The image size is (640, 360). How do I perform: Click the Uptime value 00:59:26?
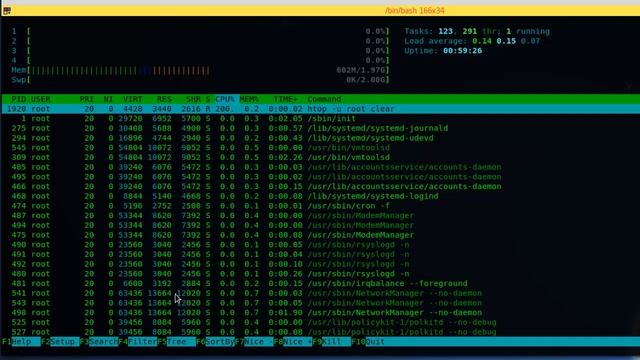pyautogui.click(x=462, y=51)
